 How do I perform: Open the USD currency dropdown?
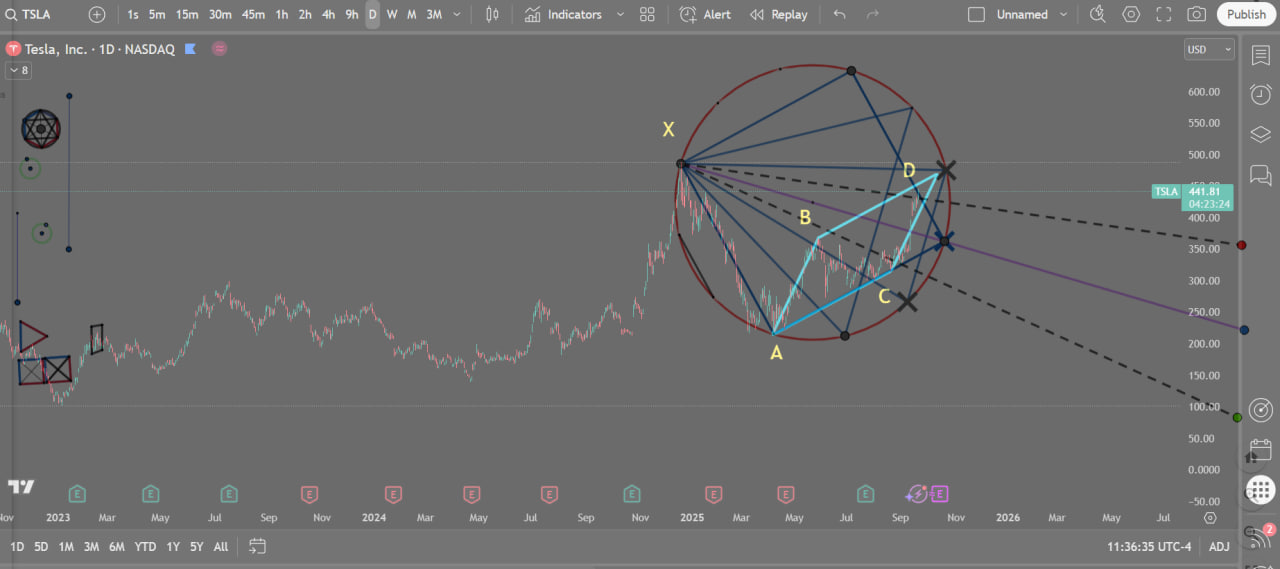pos(1208,49)
